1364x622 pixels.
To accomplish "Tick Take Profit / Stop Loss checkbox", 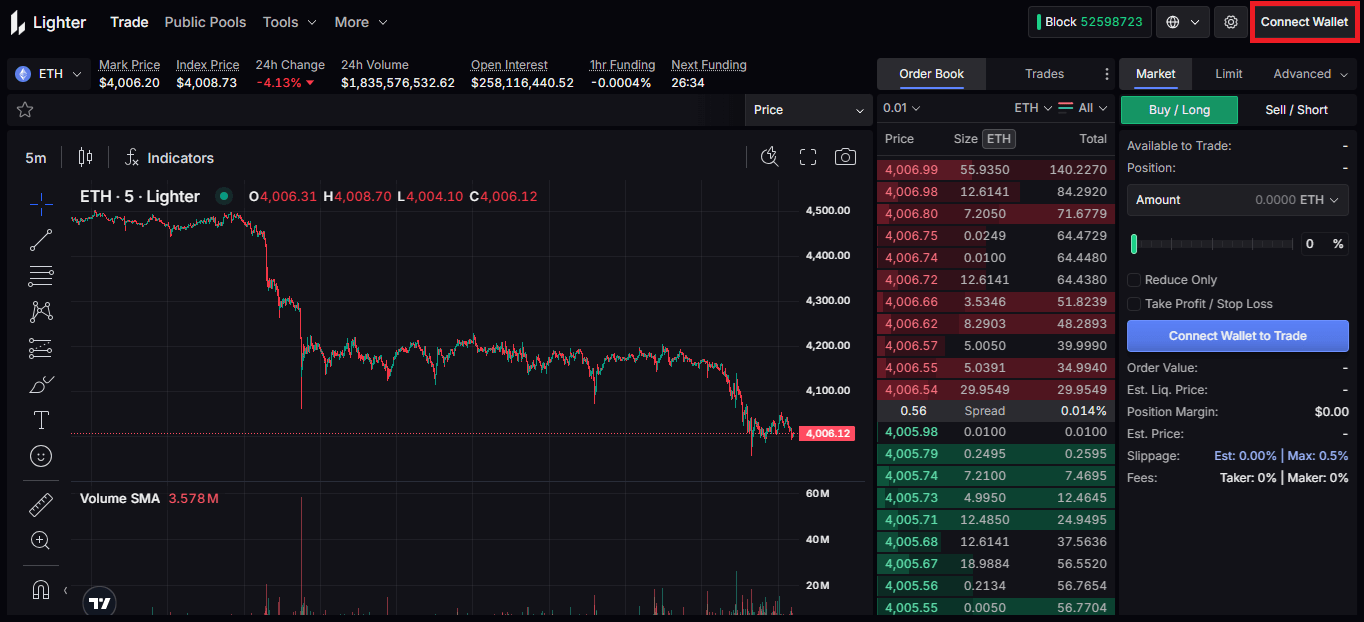I will click(1134, 304).
